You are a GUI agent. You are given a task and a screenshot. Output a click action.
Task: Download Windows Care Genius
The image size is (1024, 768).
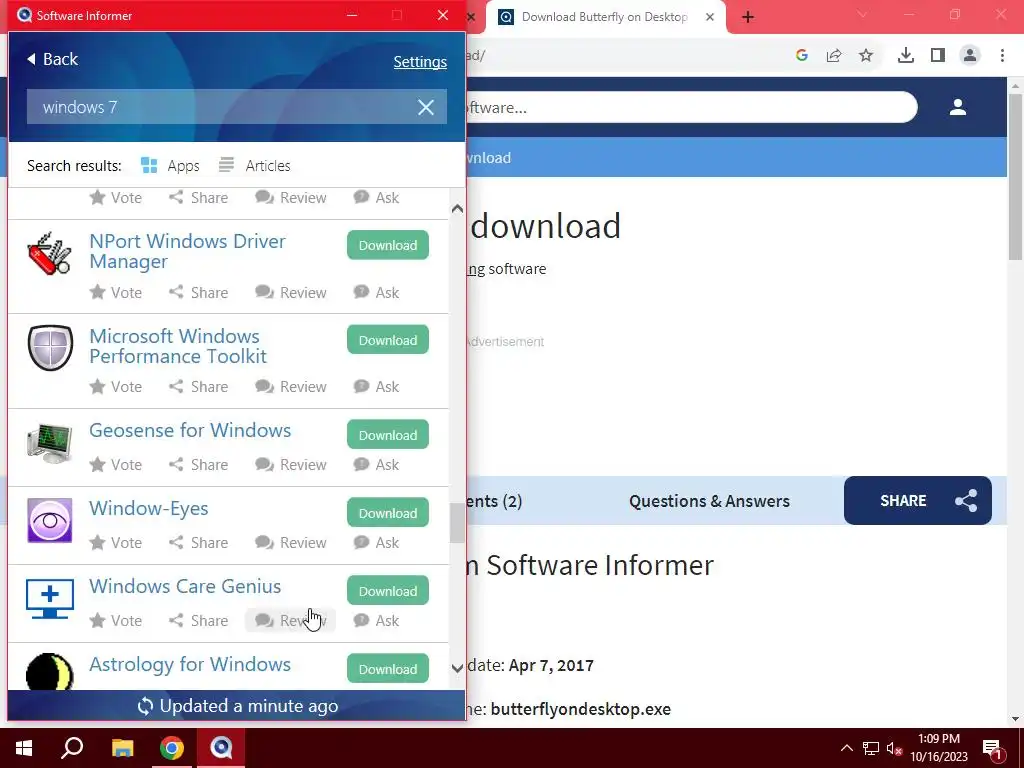pyautogui.click(x=388, y=590)
